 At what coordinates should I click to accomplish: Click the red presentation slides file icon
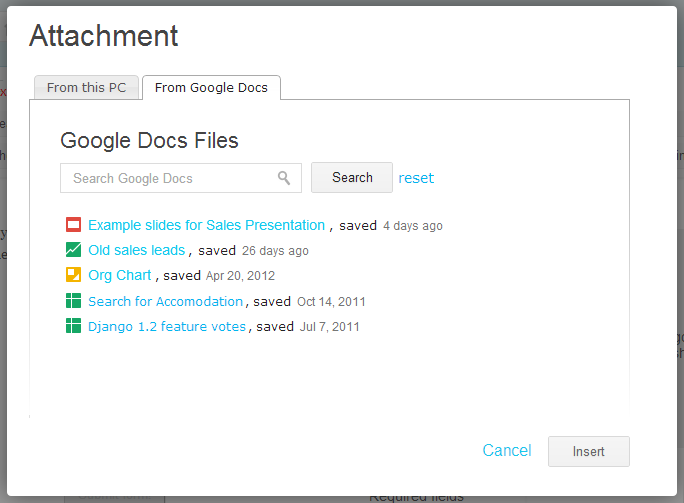tap(73, 225)
